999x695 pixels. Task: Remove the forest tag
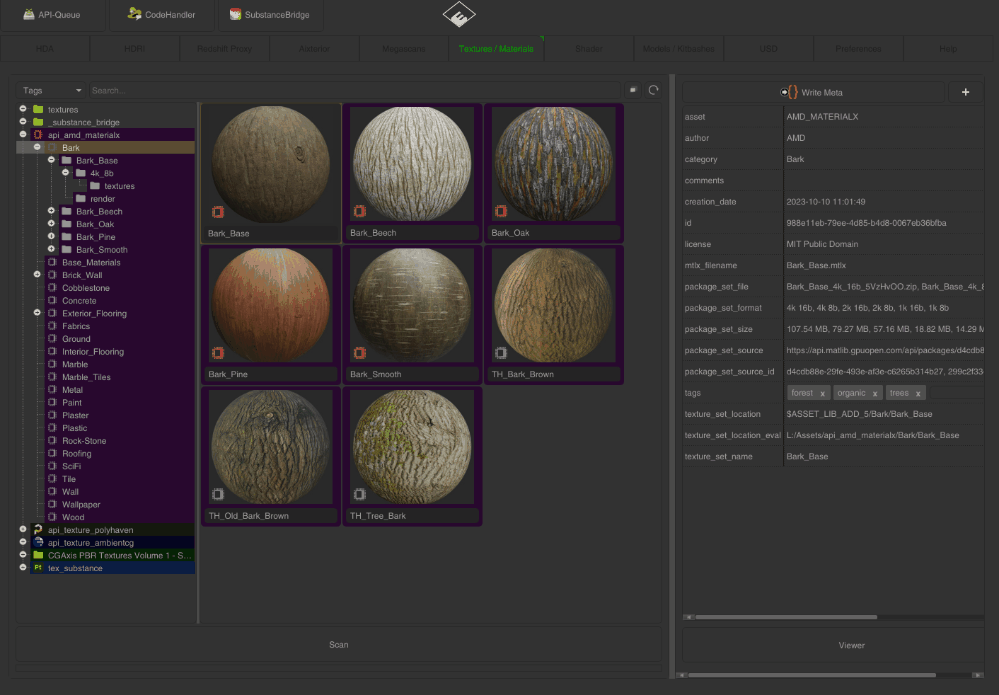(x=823, y=394)
